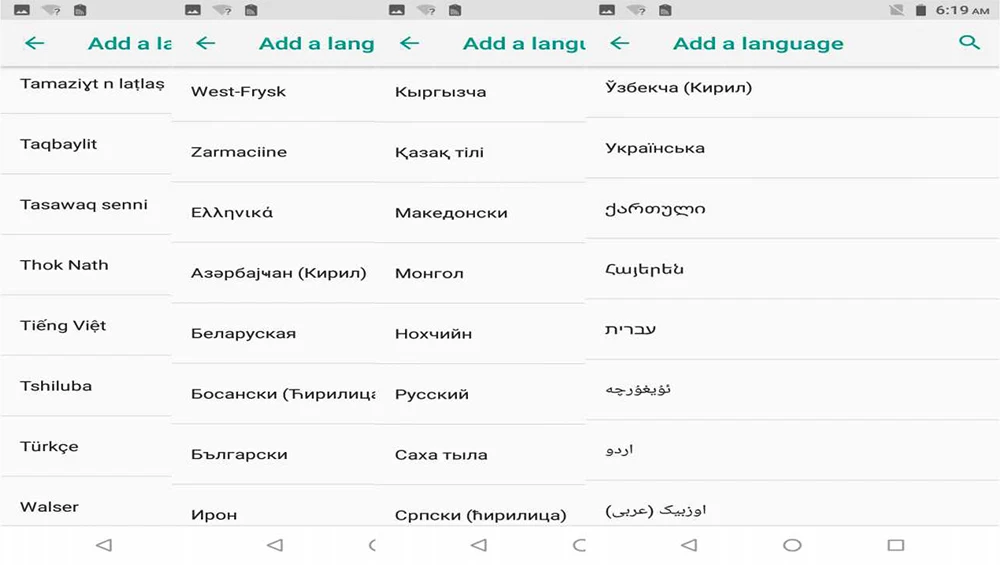
Task: Tap back arrow beside 'Add a language'
Action: 619,43
